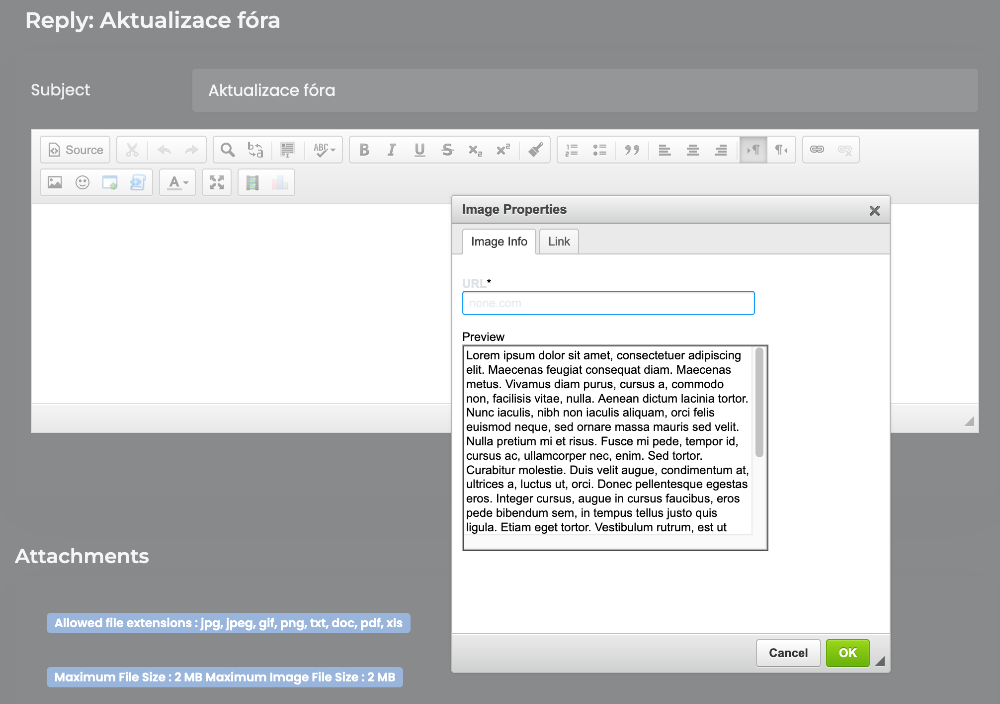Viewport: 1000px width, 704px height.
Task: Click Cancel in the Image Properties dialog
Action: (x=788, y=653)
